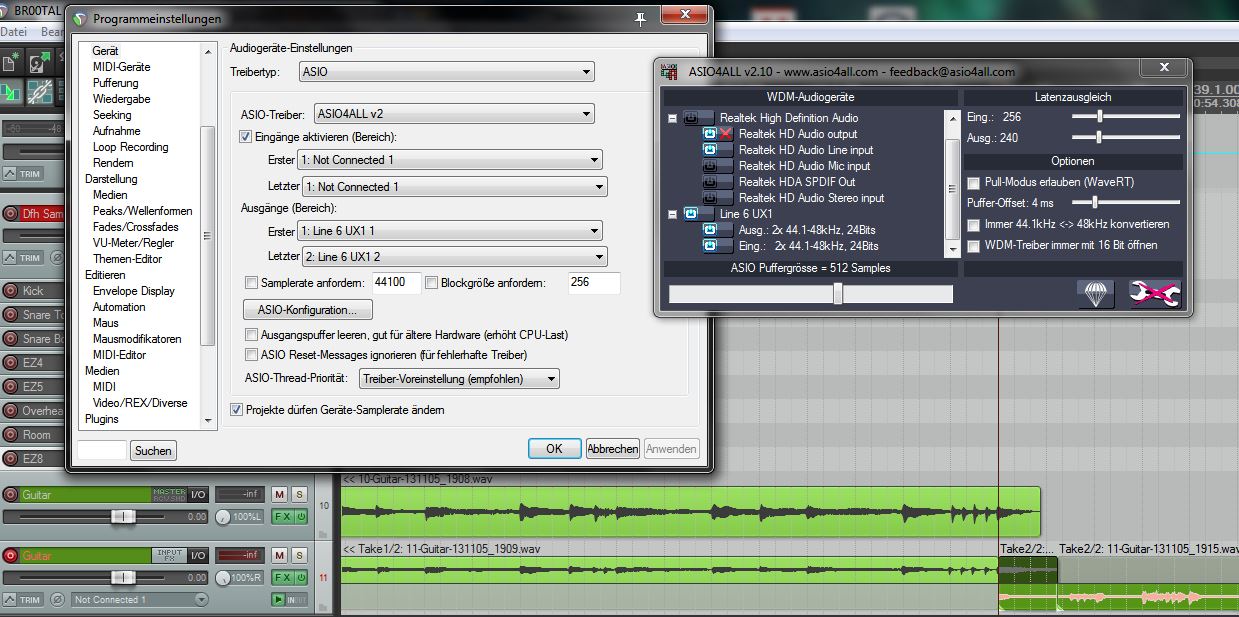Viewport: 1239px width, 617px height.
Task: Open Ausgänge Letzter Line 6 UX1 2 dropdown
Action: [x=454, y=257]
